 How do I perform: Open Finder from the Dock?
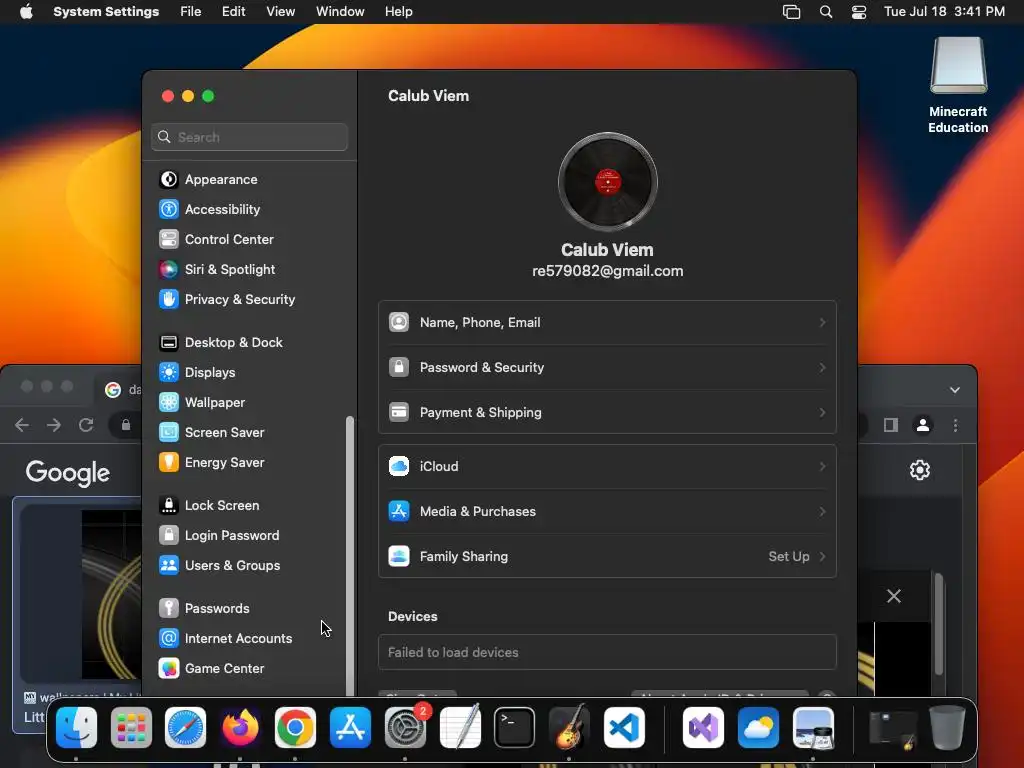coord(76,728)
